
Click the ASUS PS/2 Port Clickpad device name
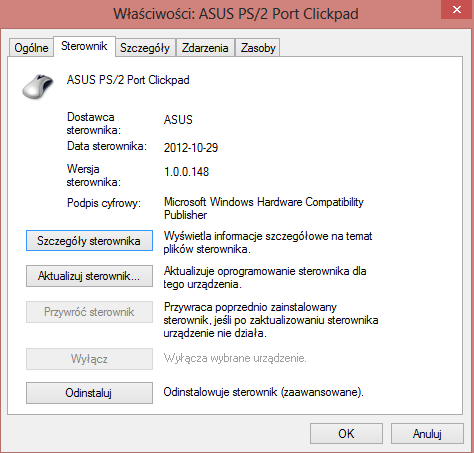click(x=128, y=80)
